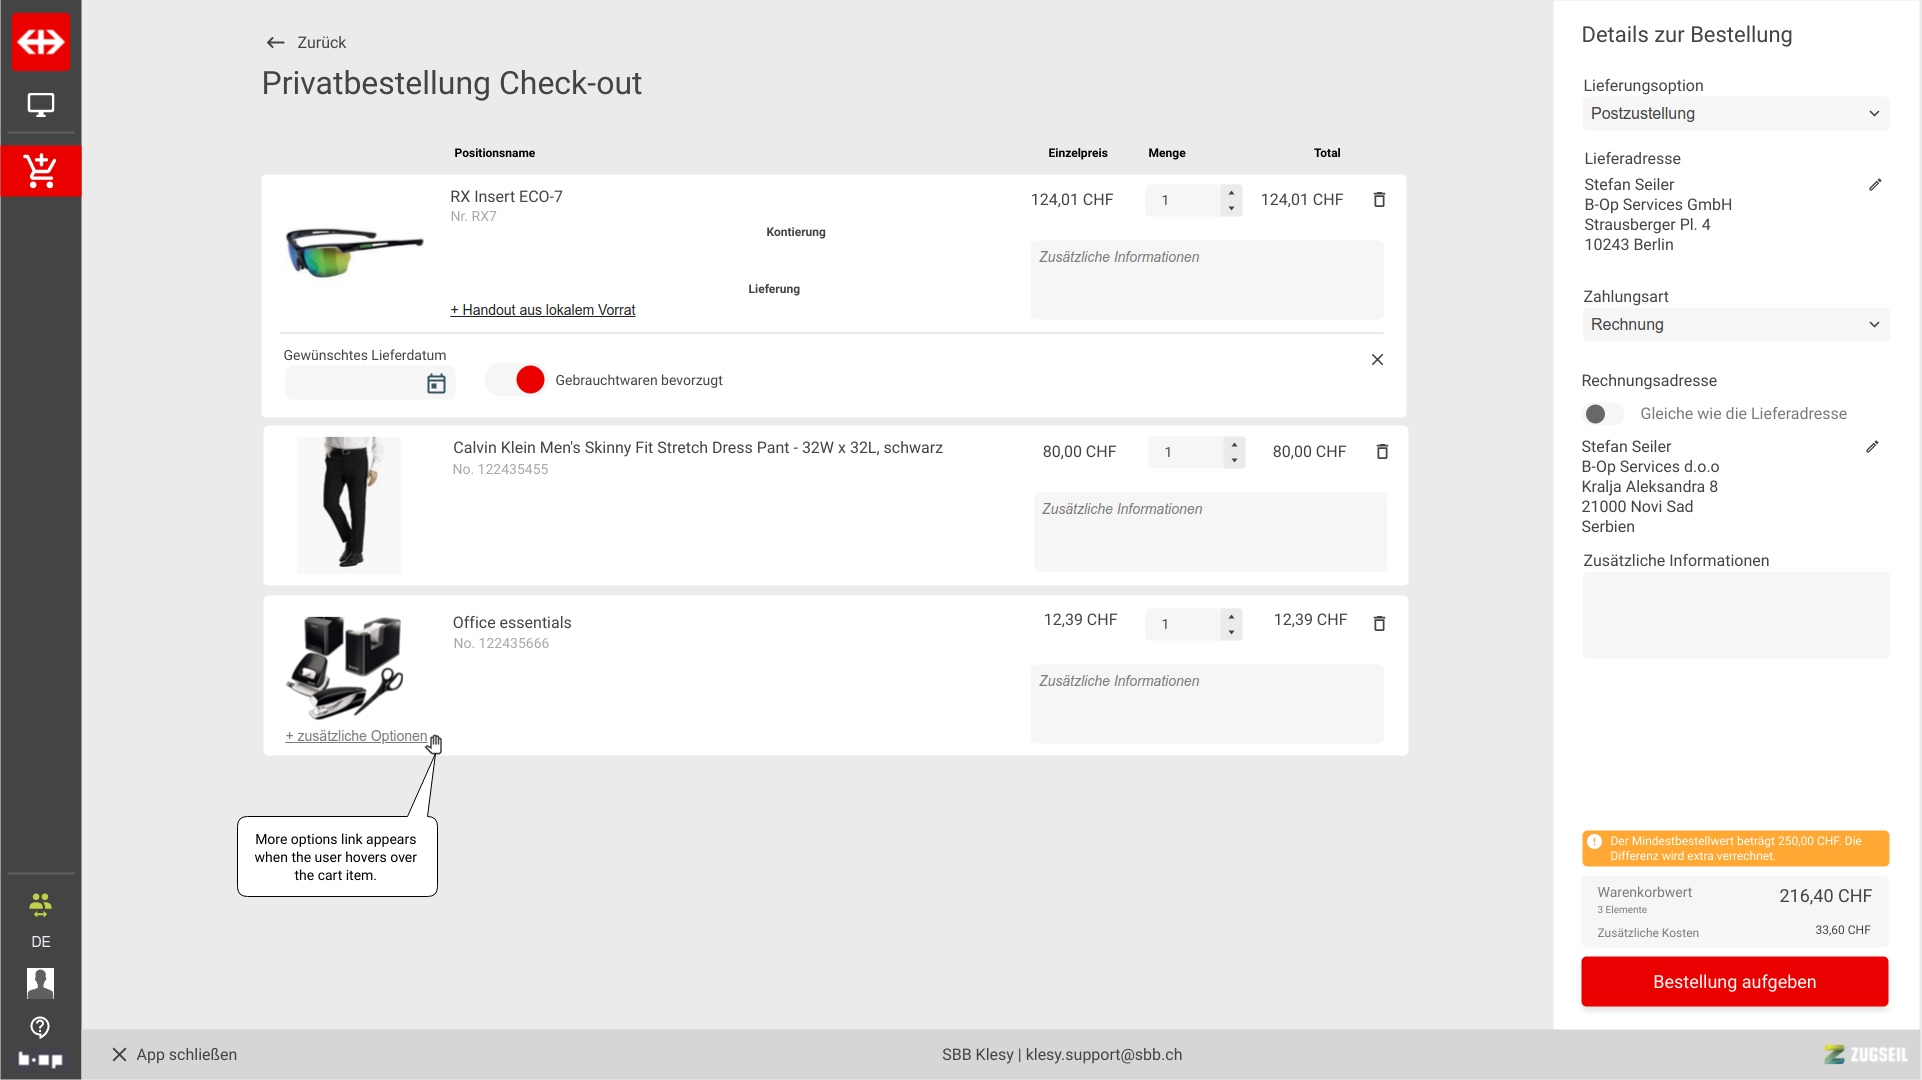Open calendar picker for Lieferdatum

(436, 384)
